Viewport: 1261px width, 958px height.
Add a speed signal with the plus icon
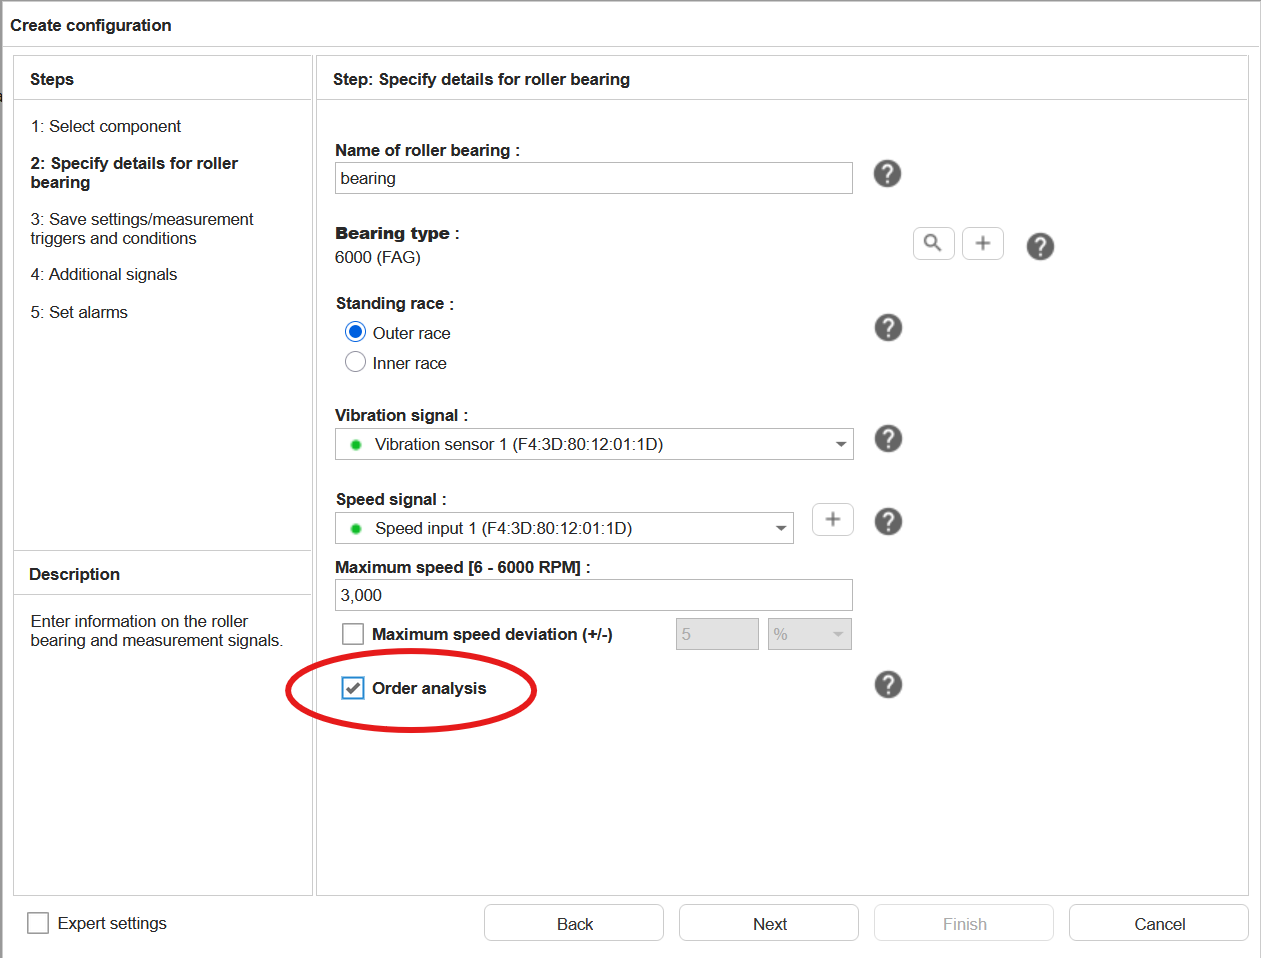click(832, 519)
